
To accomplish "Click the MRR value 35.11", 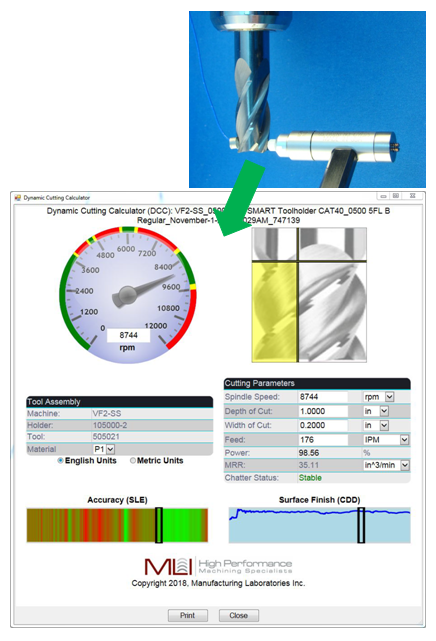I will coord(309,465).
